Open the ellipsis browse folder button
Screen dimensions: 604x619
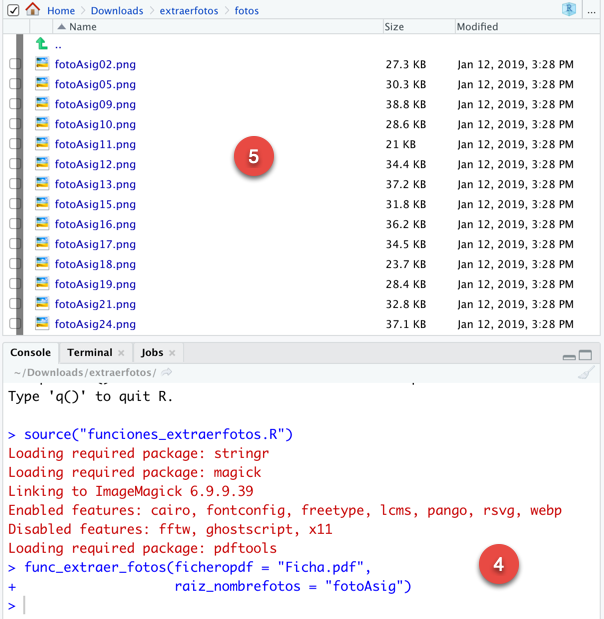coord(591,11)
